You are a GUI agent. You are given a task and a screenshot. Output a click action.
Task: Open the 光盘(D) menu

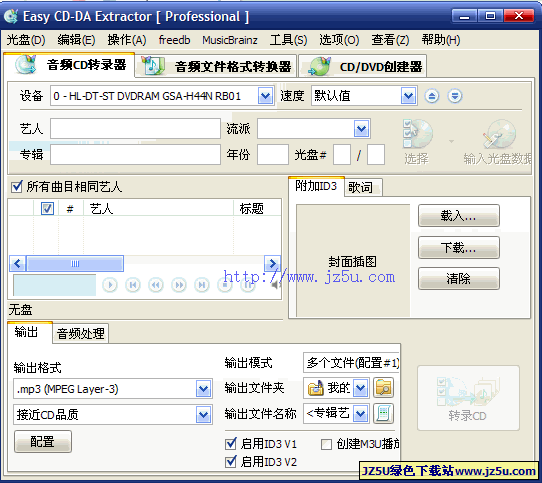26,40
